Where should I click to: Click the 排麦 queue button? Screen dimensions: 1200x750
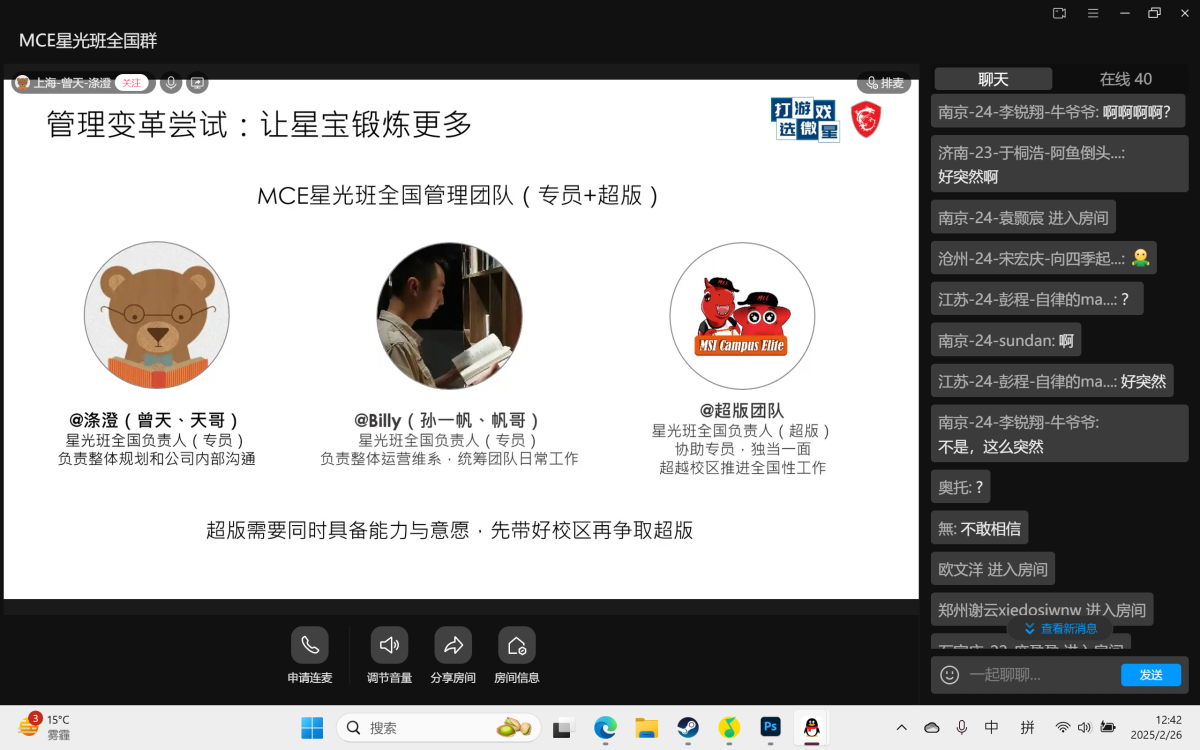[x=884, y=83]
